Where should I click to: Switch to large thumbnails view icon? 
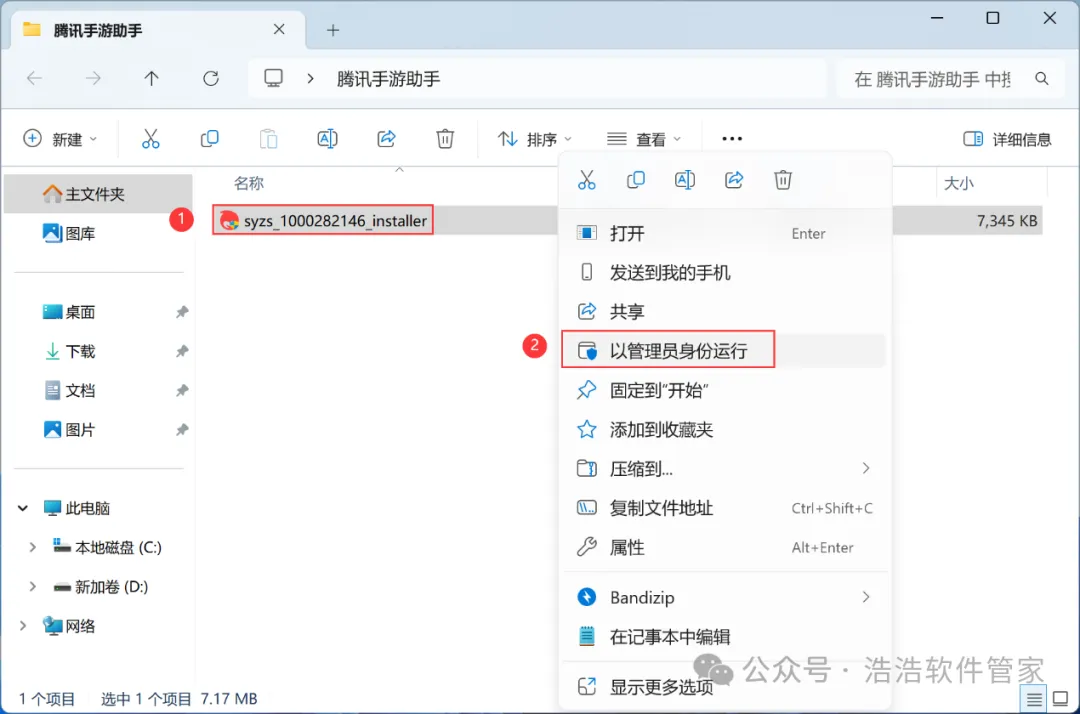point(1061,700)
